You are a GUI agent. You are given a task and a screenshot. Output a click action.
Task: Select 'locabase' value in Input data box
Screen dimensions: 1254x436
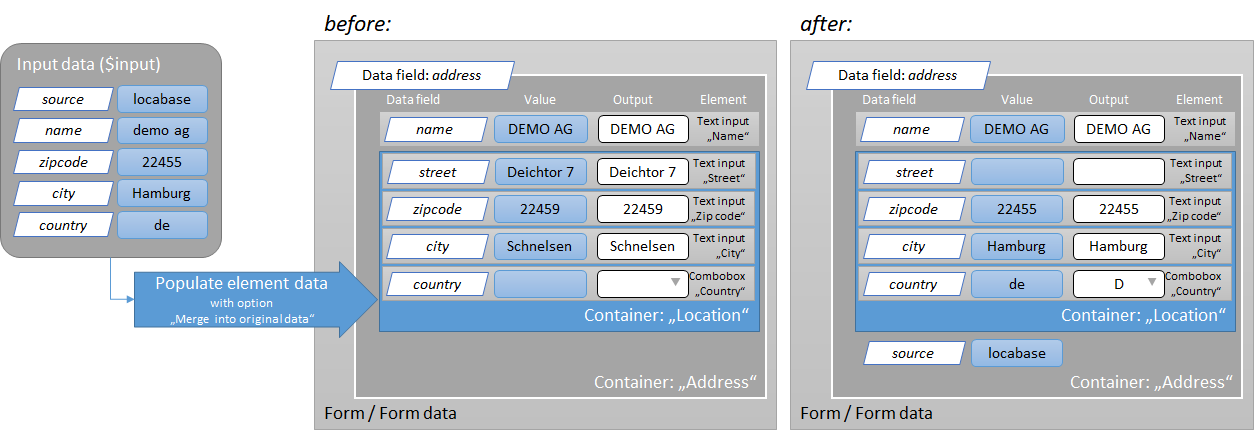pyautogui.click(x=163, y=99)
